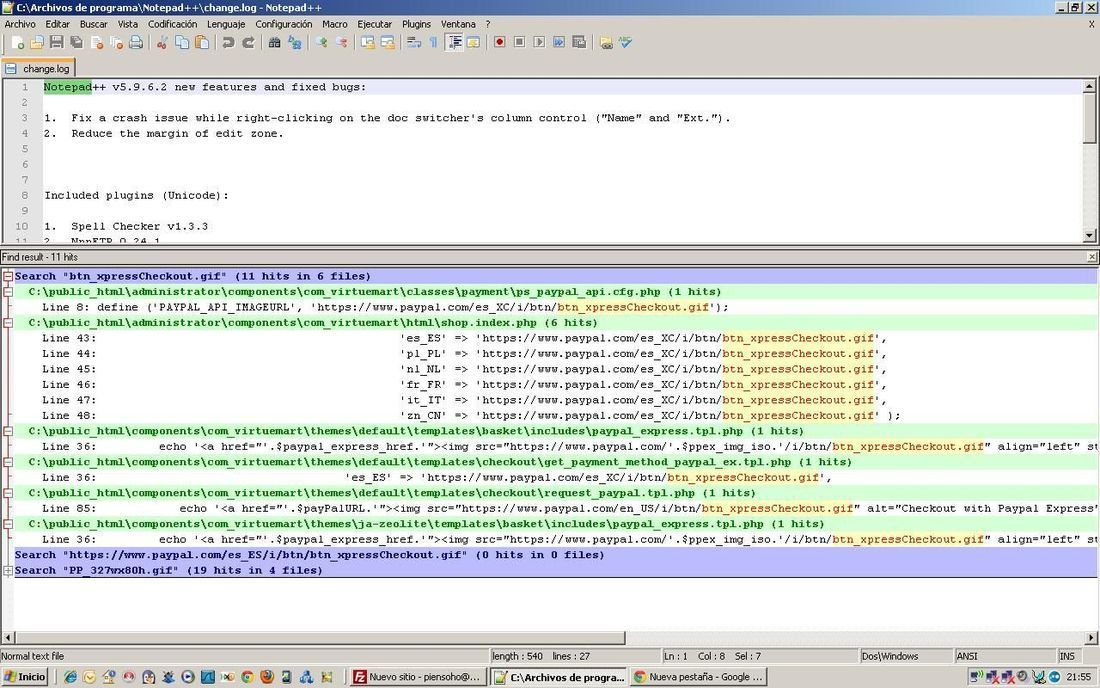The image size is (1100, 688).
Task: Click the find results horizontal scrollbar right arrow
Action: 1092,638
